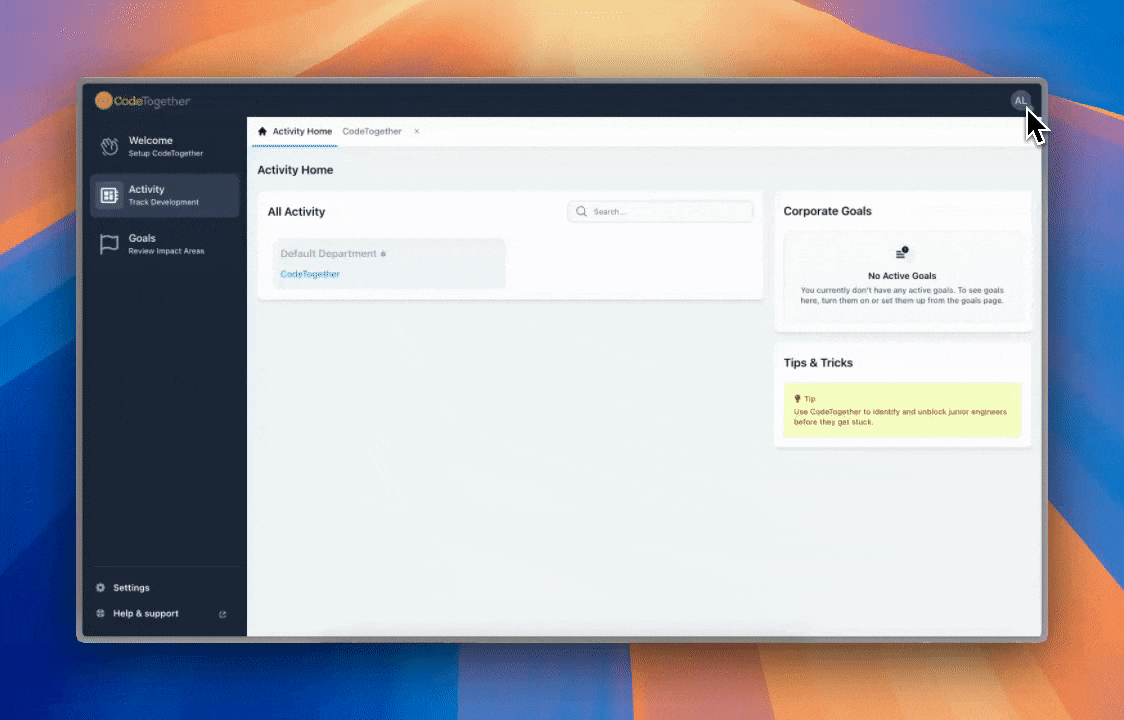The width and height of the screenshot is (1124, 720).
Task: Click the "All Activity" heading
Action: pos(296,212)
